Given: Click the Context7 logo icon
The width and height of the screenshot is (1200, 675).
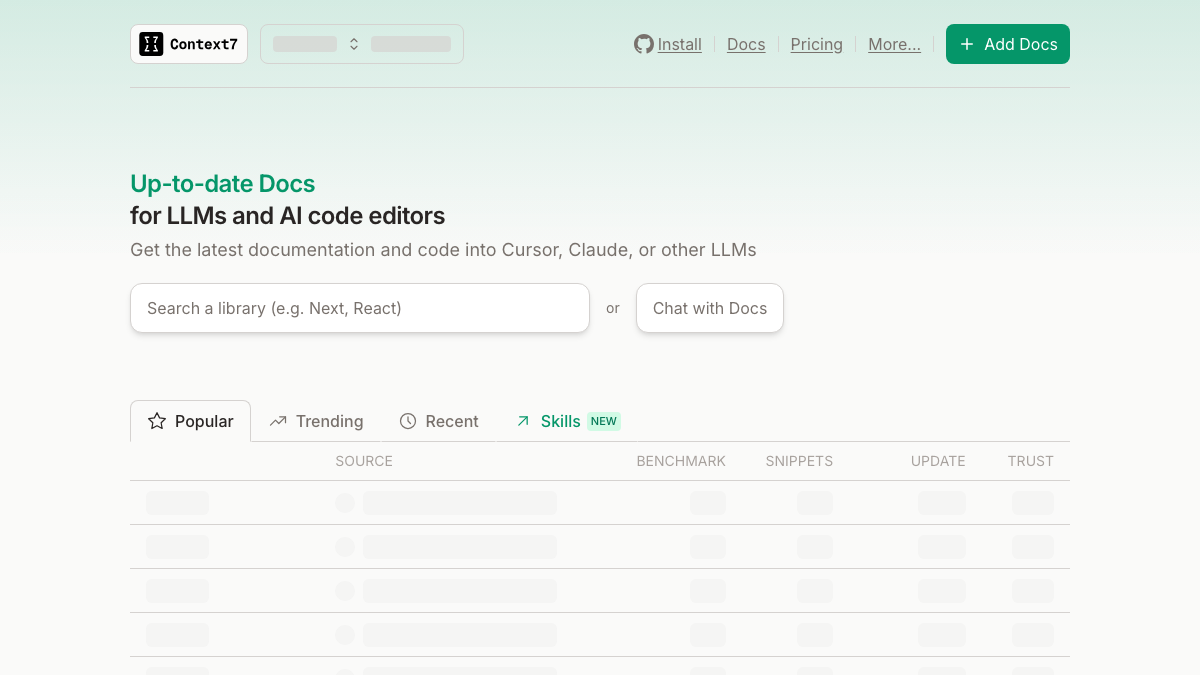Looking at the screenshot, I should [x=151, y=44].
